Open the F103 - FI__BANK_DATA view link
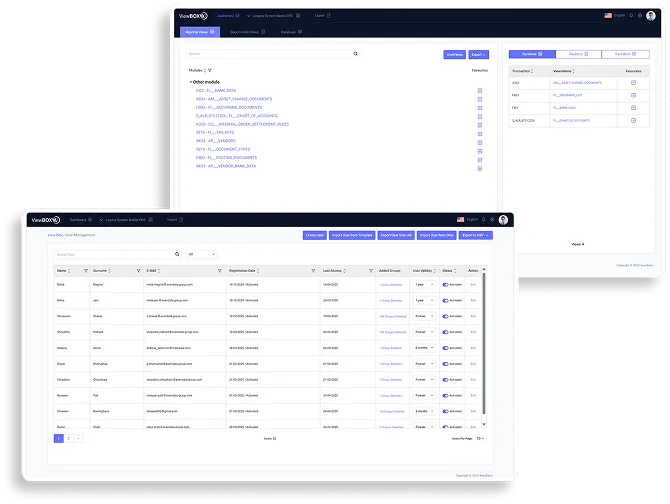The image size is (670, 504). 222,91
